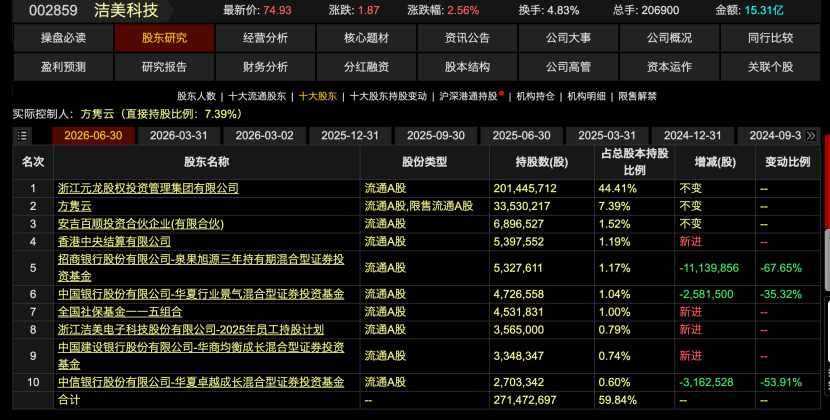Open shareholder 方隽云 in the table
The width and height of the screenshot is (830, 420).
[x=75, y=206]
